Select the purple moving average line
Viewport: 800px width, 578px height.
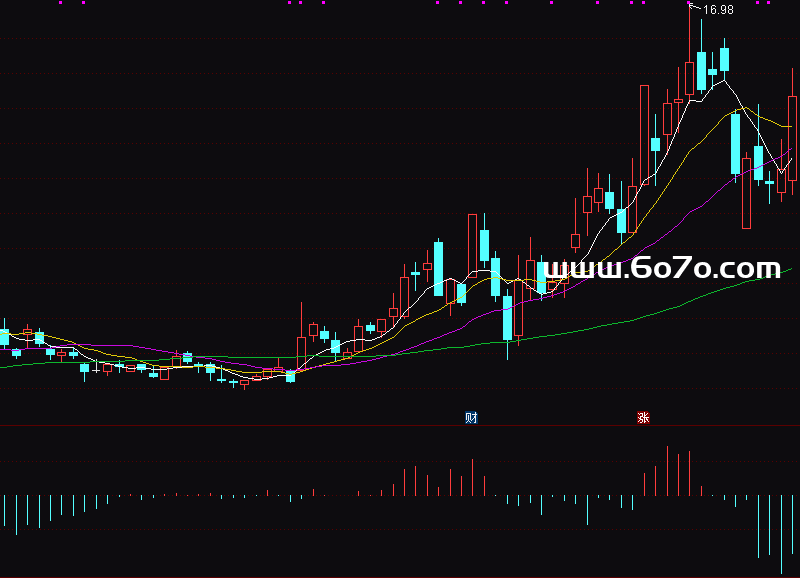[700, 198]
